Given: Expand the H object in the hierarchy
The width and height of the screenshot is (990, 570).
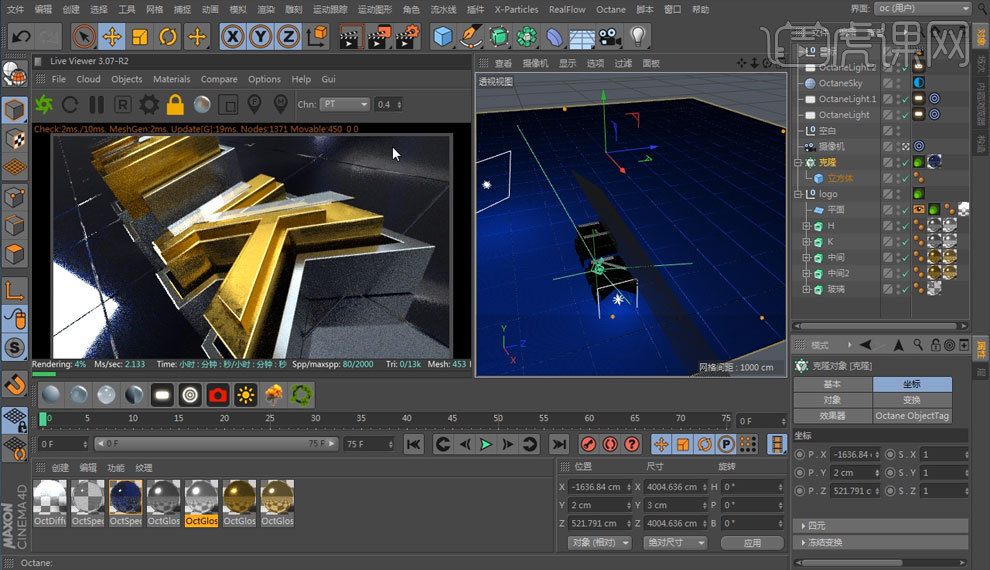Looking at the screenshot, I should tap(806, 226).
